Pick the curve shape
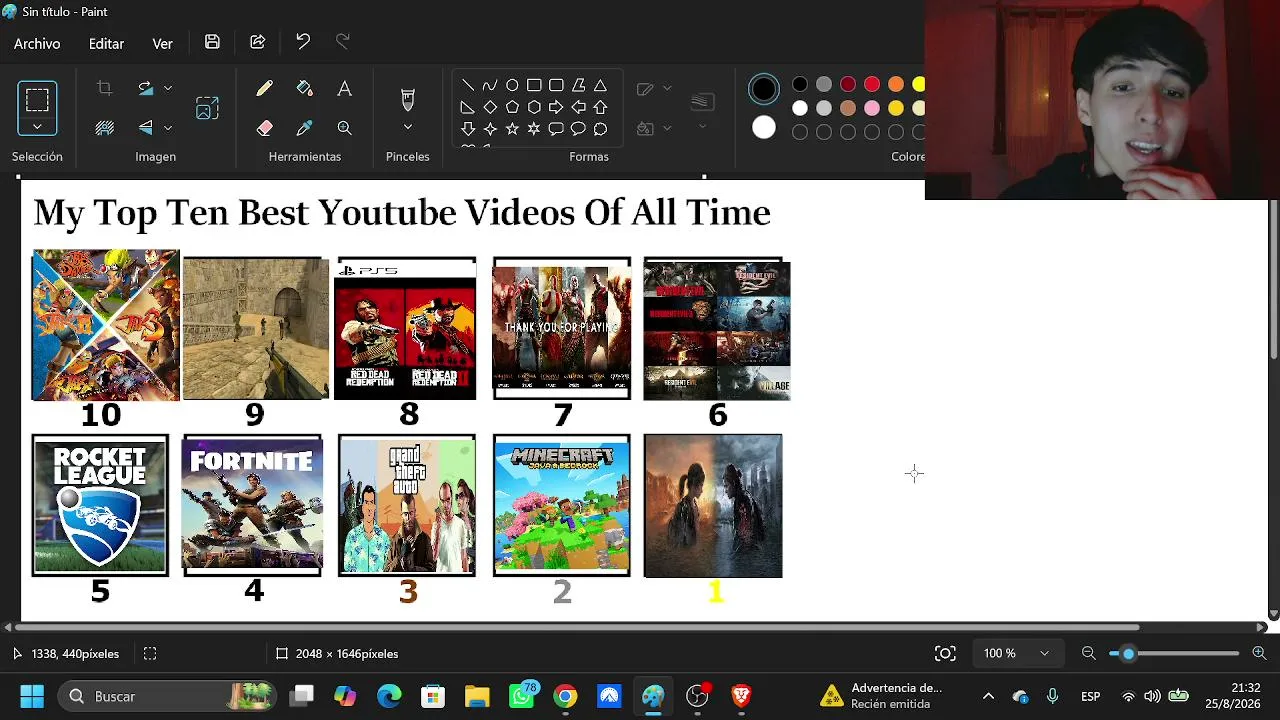 click(489, 85)
